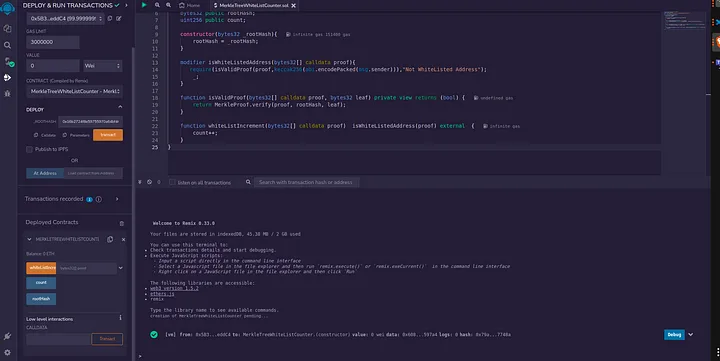Image resolution: width=720 pixels, height=361 pixels.
Task: Open the Solidity compiler sidebar icon
Action: (8, 62)
